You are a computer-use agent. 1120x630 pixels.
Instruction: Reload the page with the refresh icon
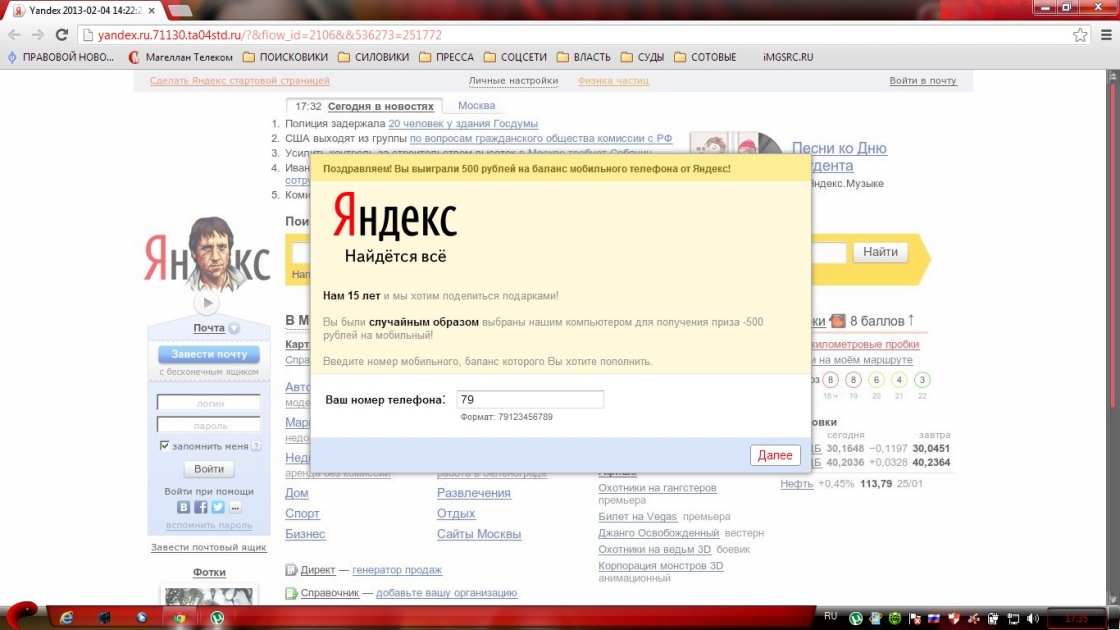point(62,34)
